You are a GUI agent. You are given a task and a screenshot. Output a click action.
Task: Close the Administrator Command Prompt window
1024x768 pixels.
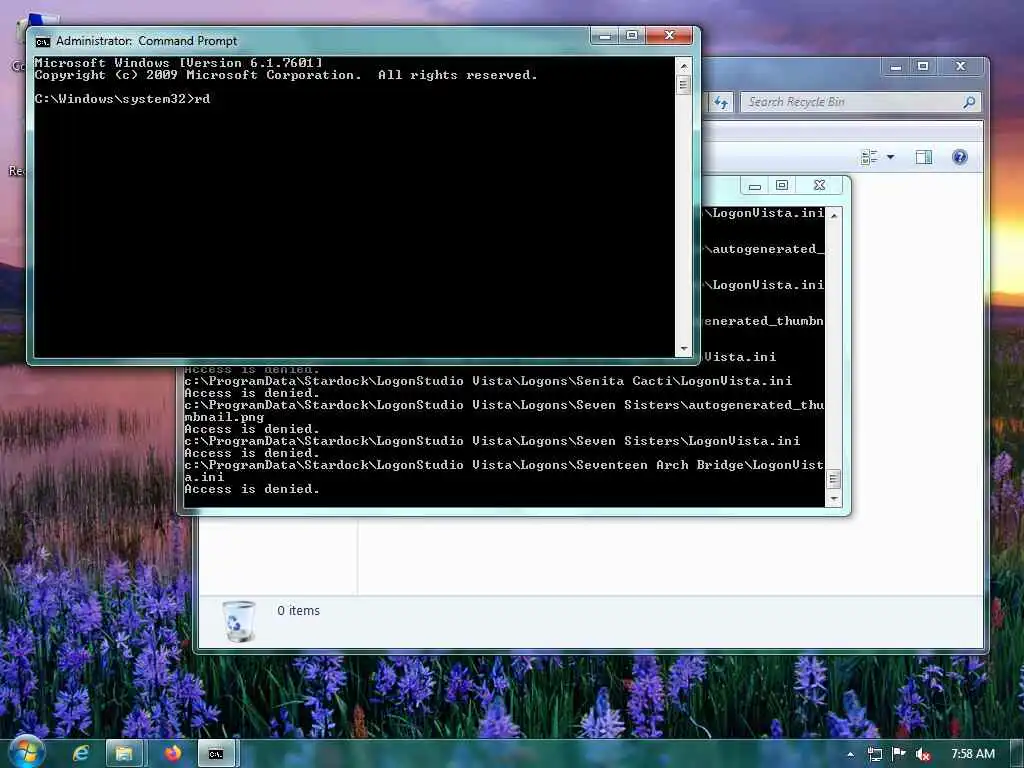[669, 35]
